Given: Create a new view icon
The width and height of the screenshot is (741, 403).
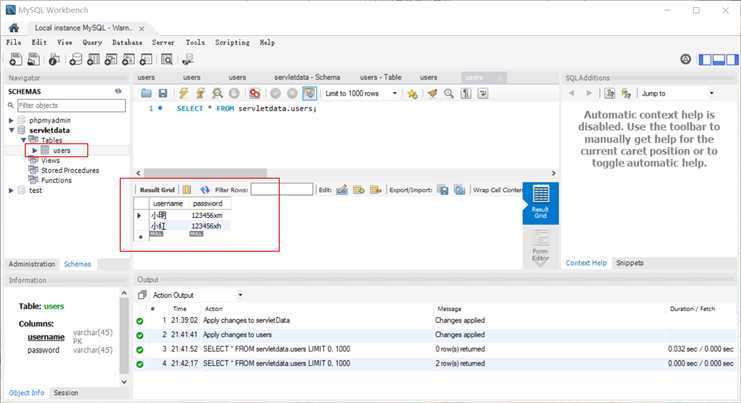Looking at the screenshot, I should click(111, 59).
